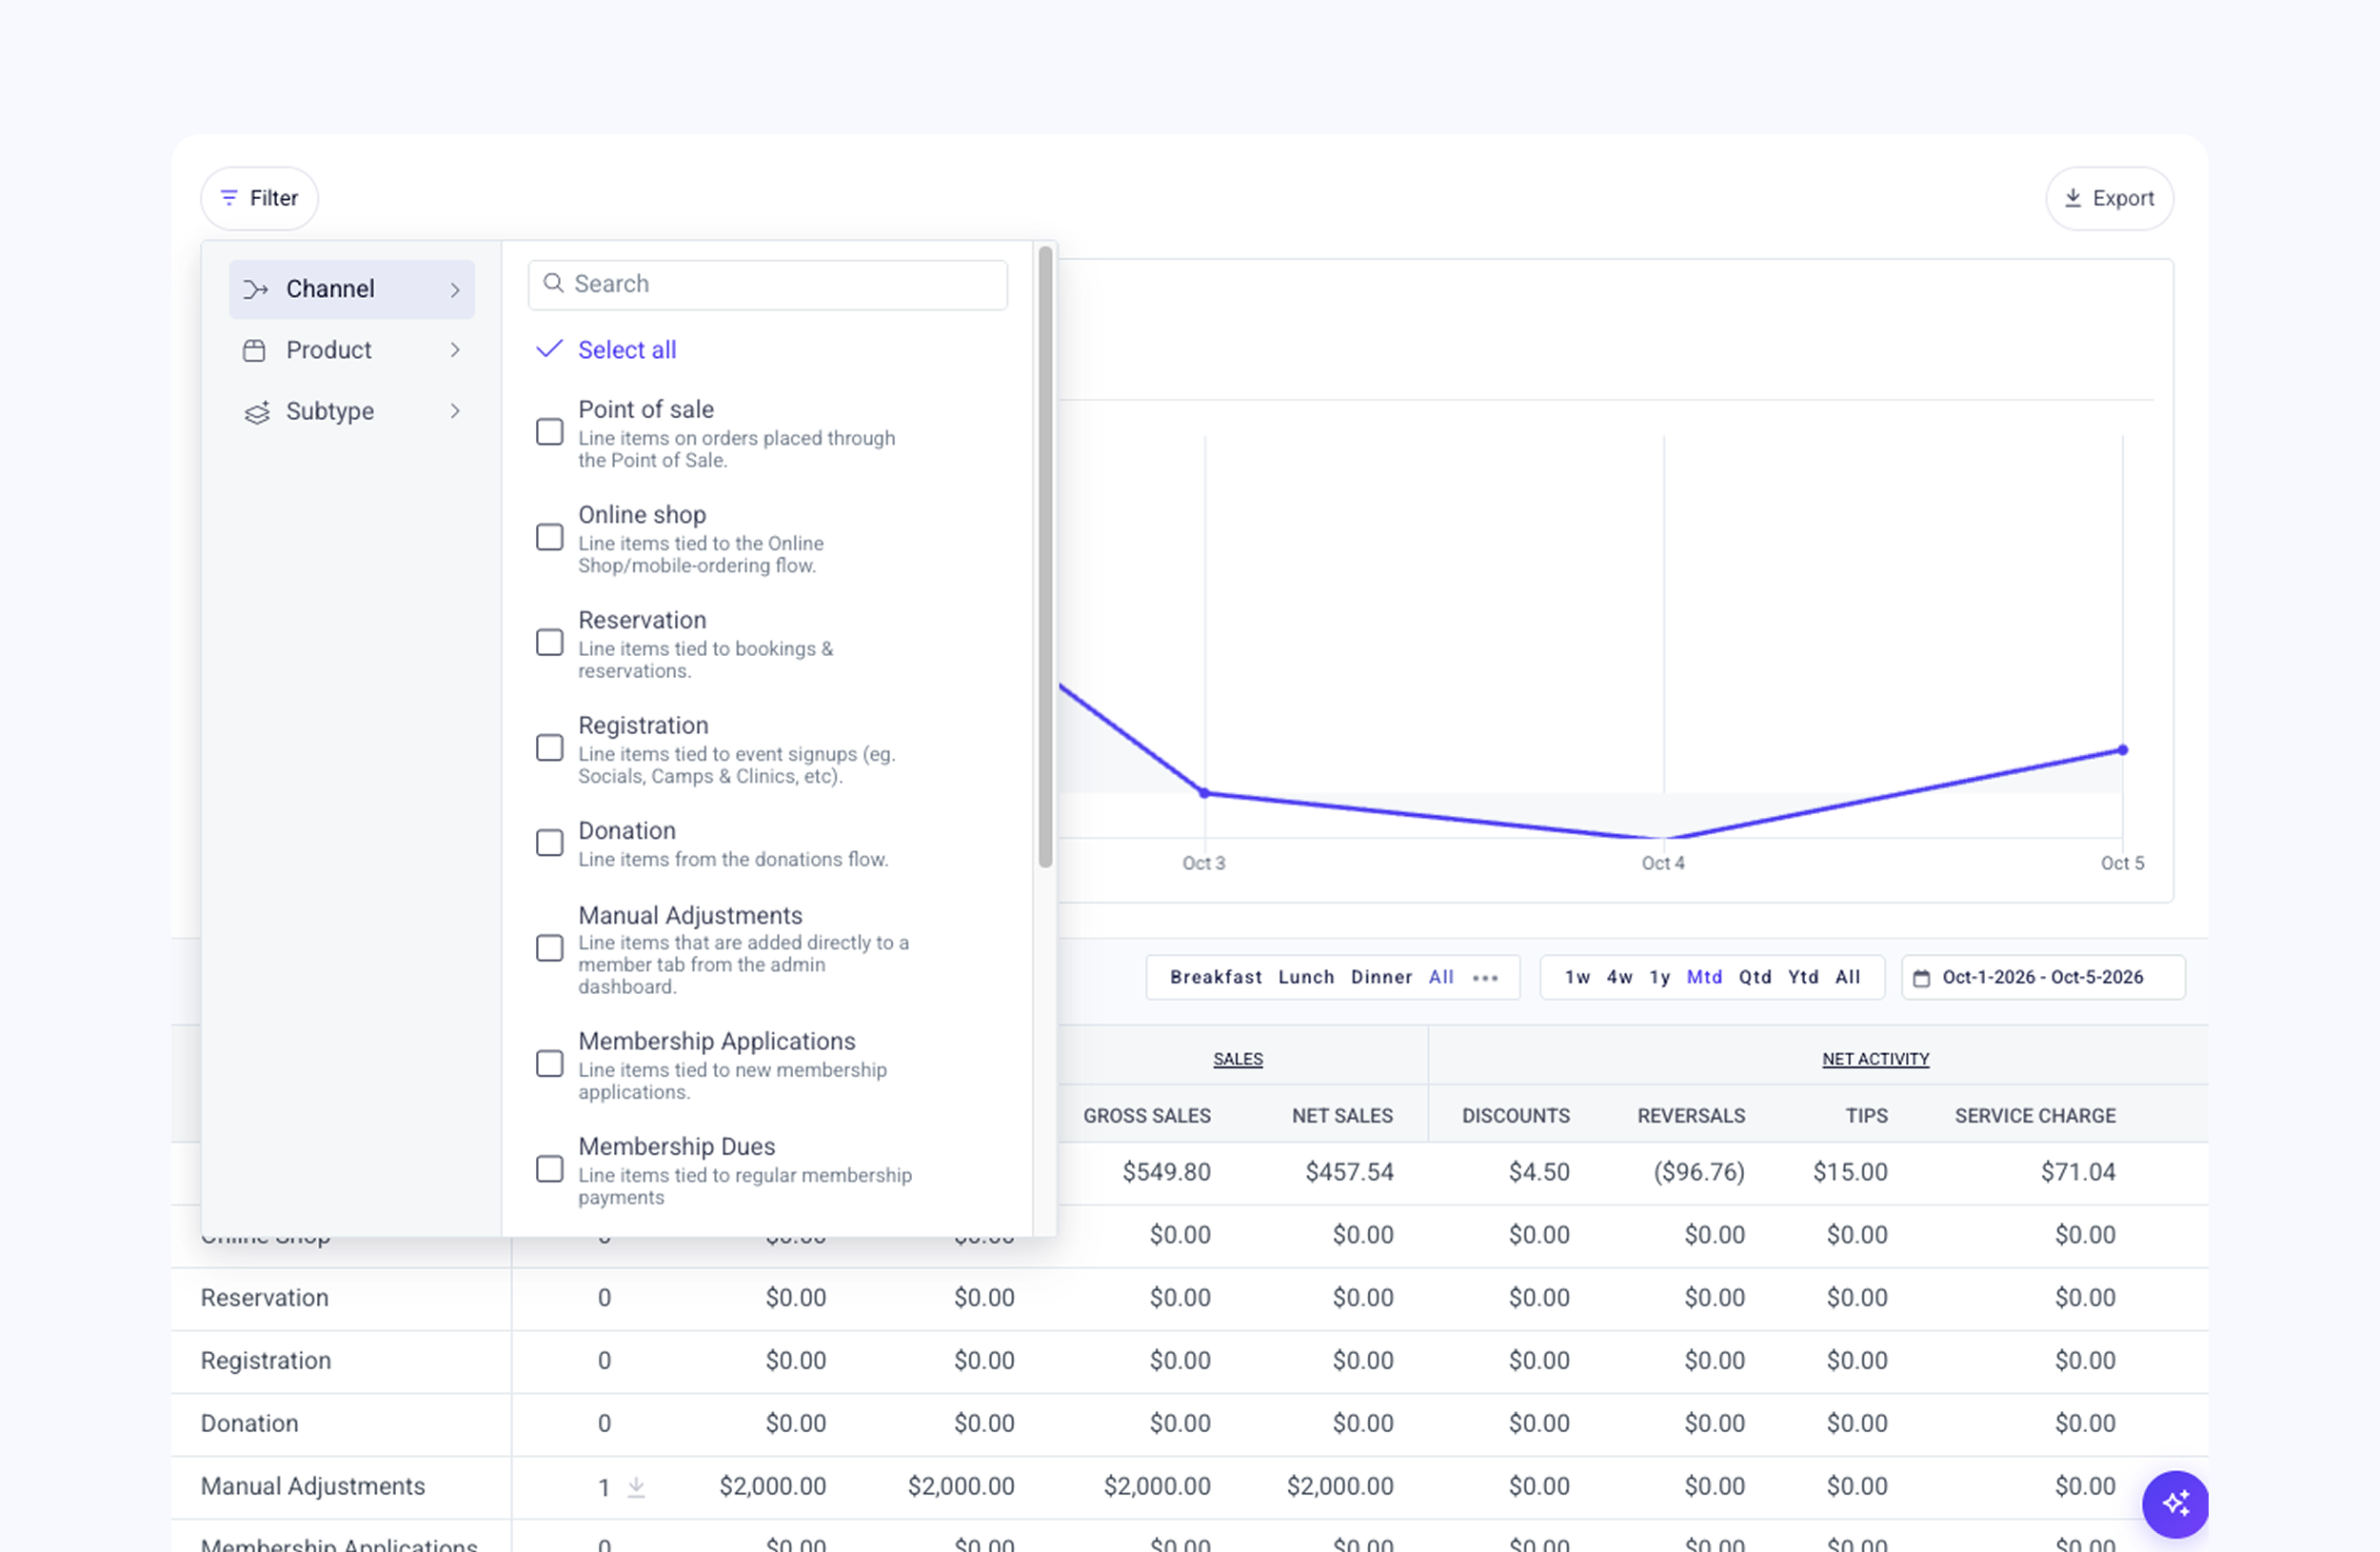Check the Point of sale checkbox

pyautogui.click(x=549, y=432)
